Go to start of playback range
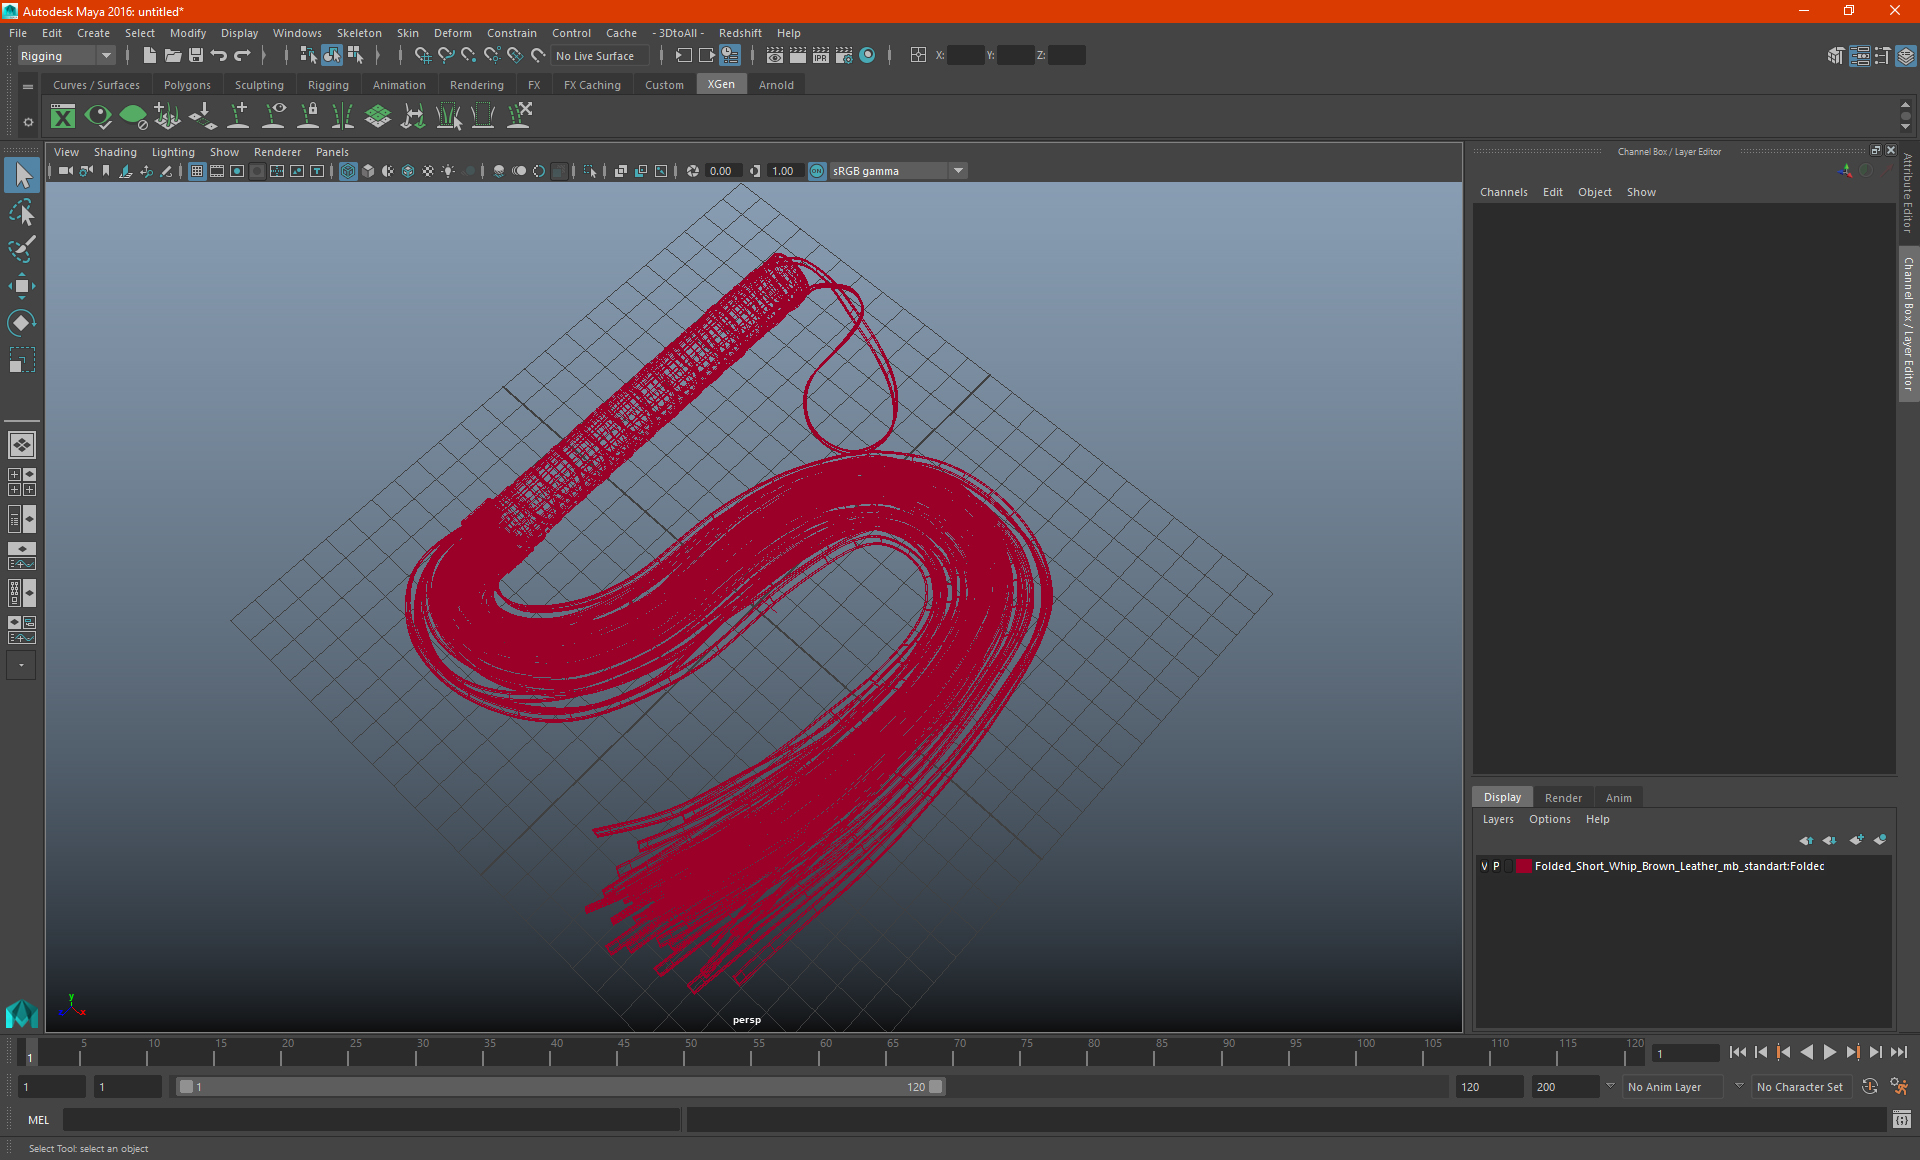 click(1737, 1052)
